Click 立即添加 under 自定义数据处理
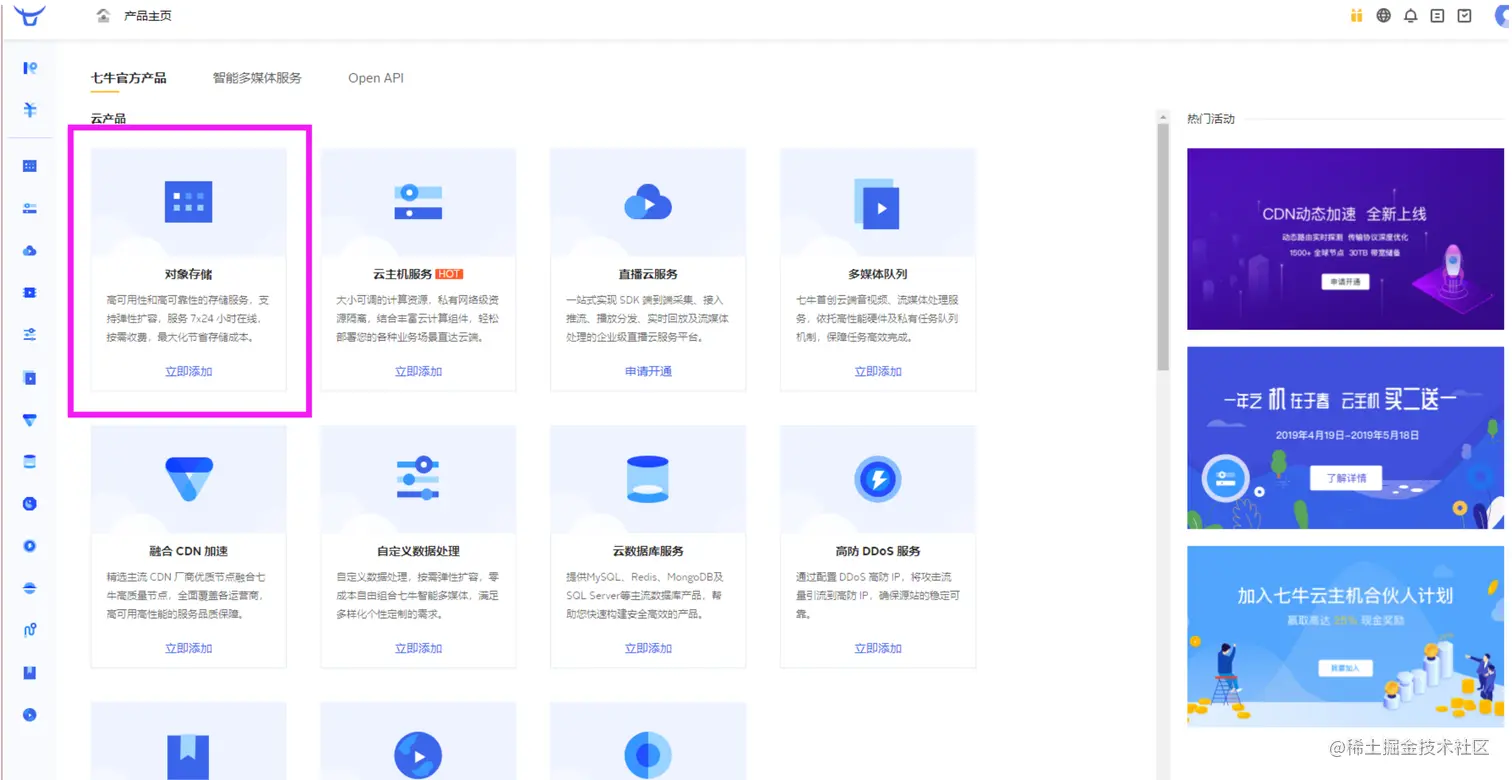 click(418, 648)
